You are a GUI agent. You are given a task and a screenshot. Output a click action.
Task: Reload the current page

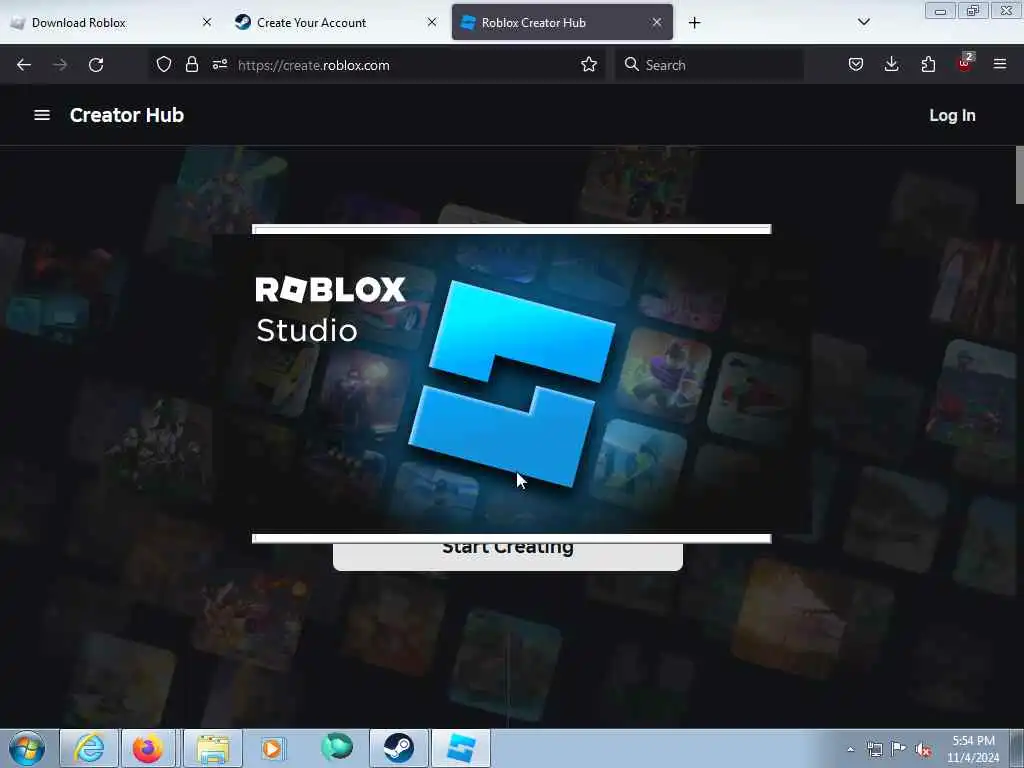[x=96, y=65]
